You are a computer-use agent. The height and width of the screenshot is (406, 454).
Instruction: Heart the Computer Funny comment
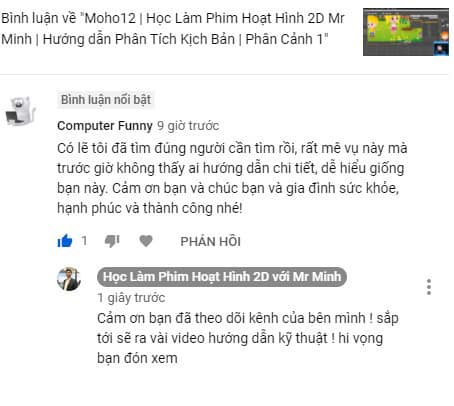pos(146,241)
